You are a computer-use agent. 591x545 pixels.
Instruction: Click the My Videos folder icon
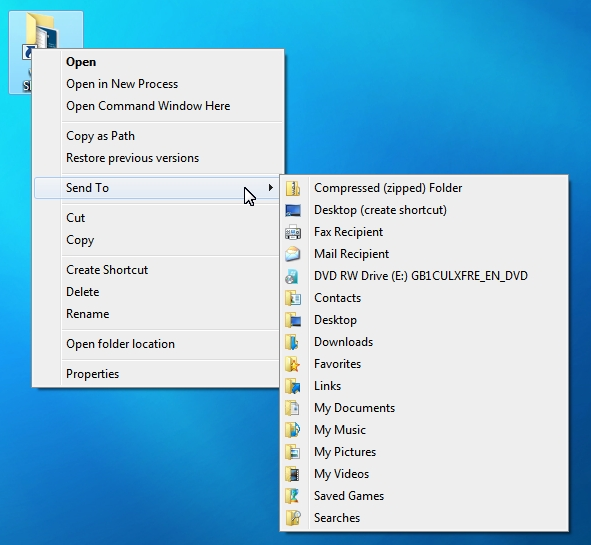pyautogui.click(x=292, y=474)
